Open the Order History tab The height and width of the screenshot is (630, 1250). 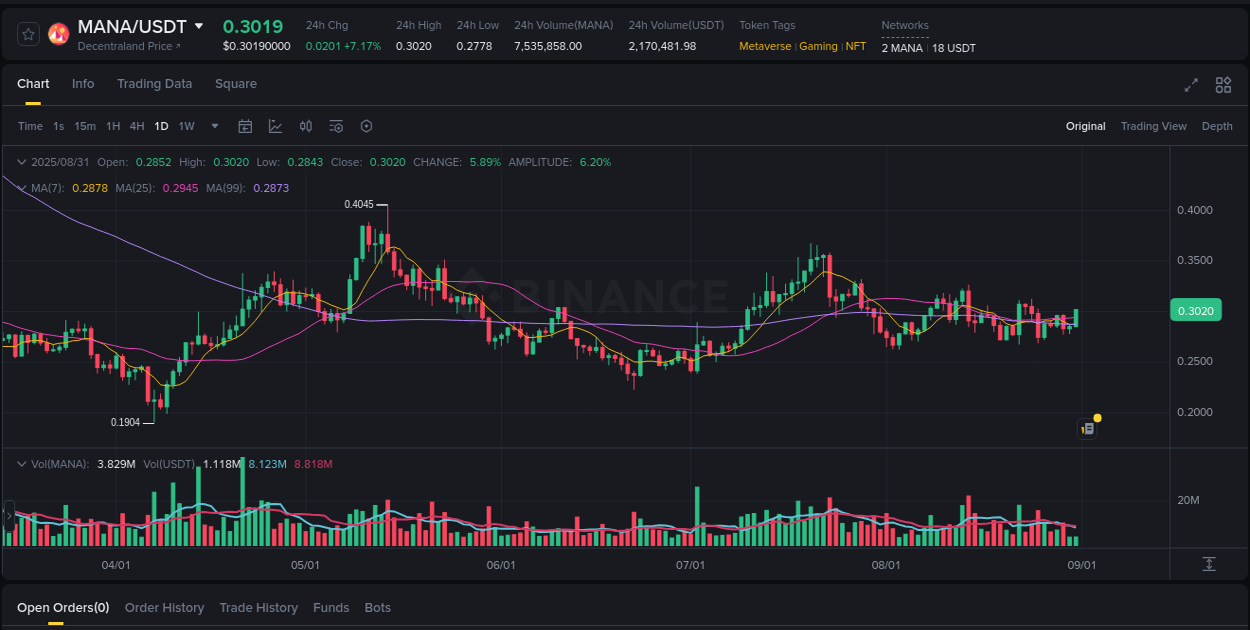click(164, 607)
